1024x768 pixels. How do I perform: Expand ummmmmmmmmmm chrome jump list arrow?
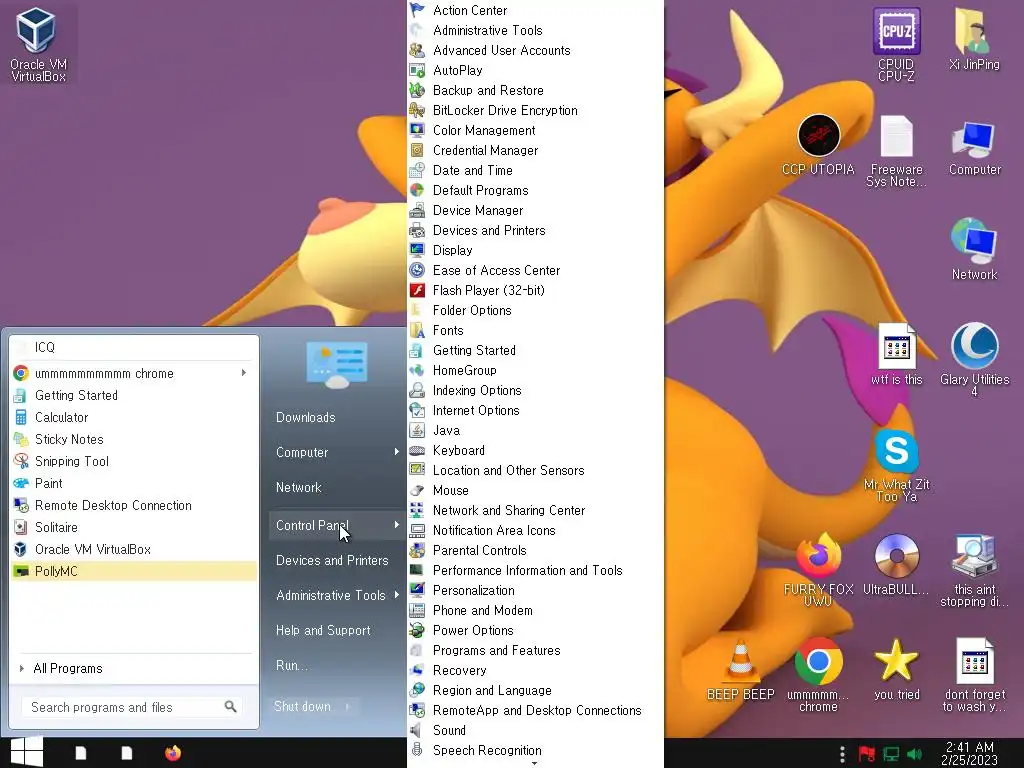pyautogui.click(x=244, y=373)
